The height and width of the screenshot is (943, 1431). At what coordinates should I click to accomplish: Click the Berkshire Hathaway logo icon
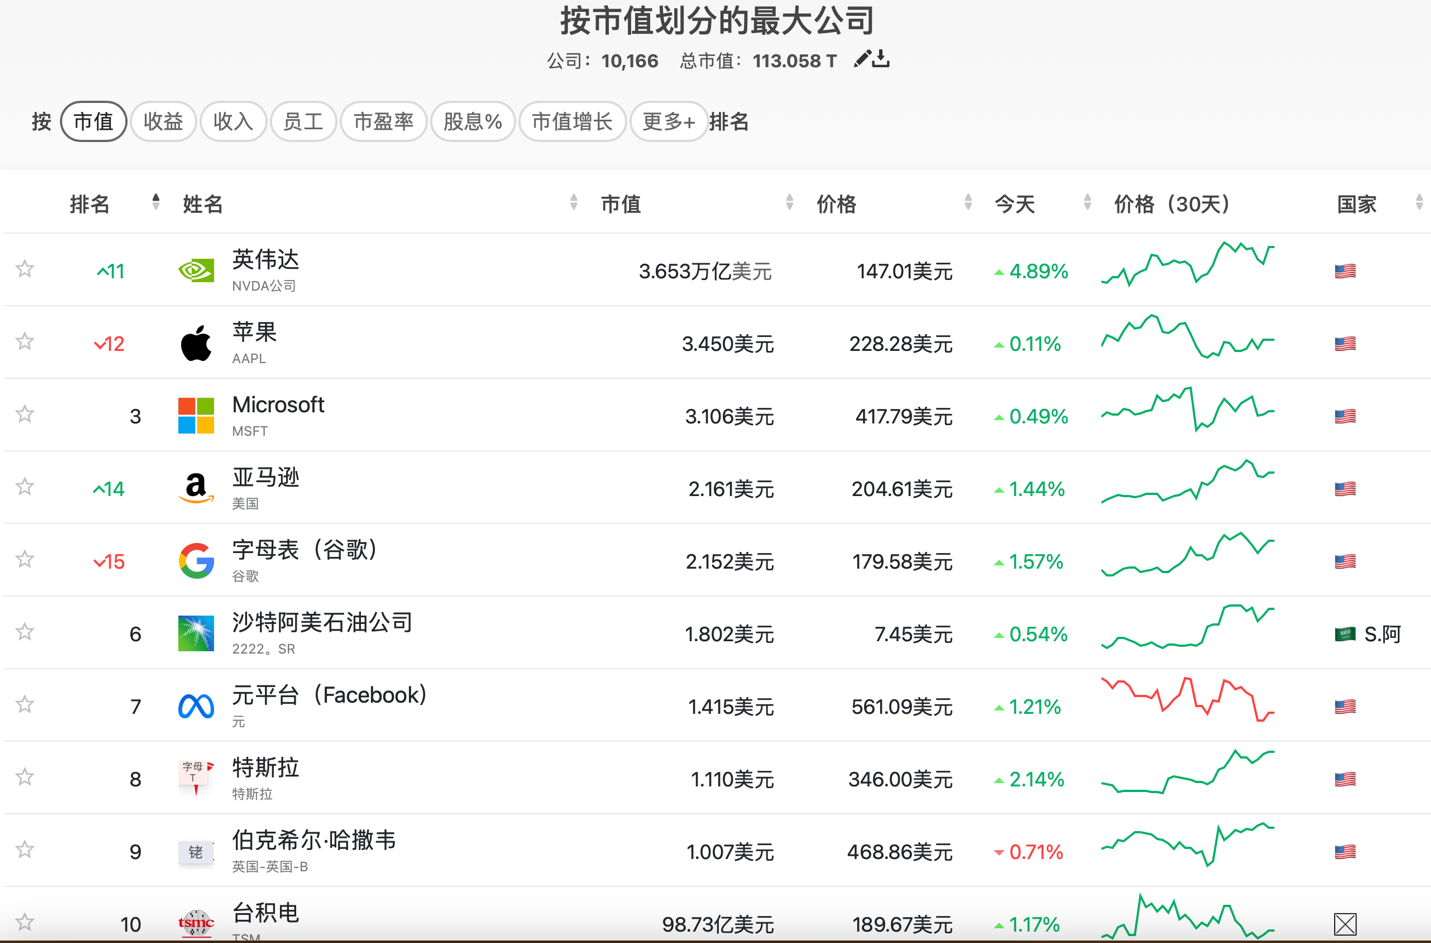196,851
